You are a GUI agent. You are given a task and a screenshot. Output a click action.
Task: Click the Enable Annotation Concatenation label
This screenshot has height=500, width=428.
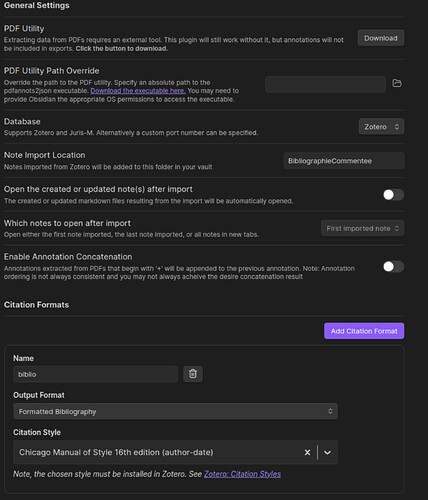click(68, 257)
